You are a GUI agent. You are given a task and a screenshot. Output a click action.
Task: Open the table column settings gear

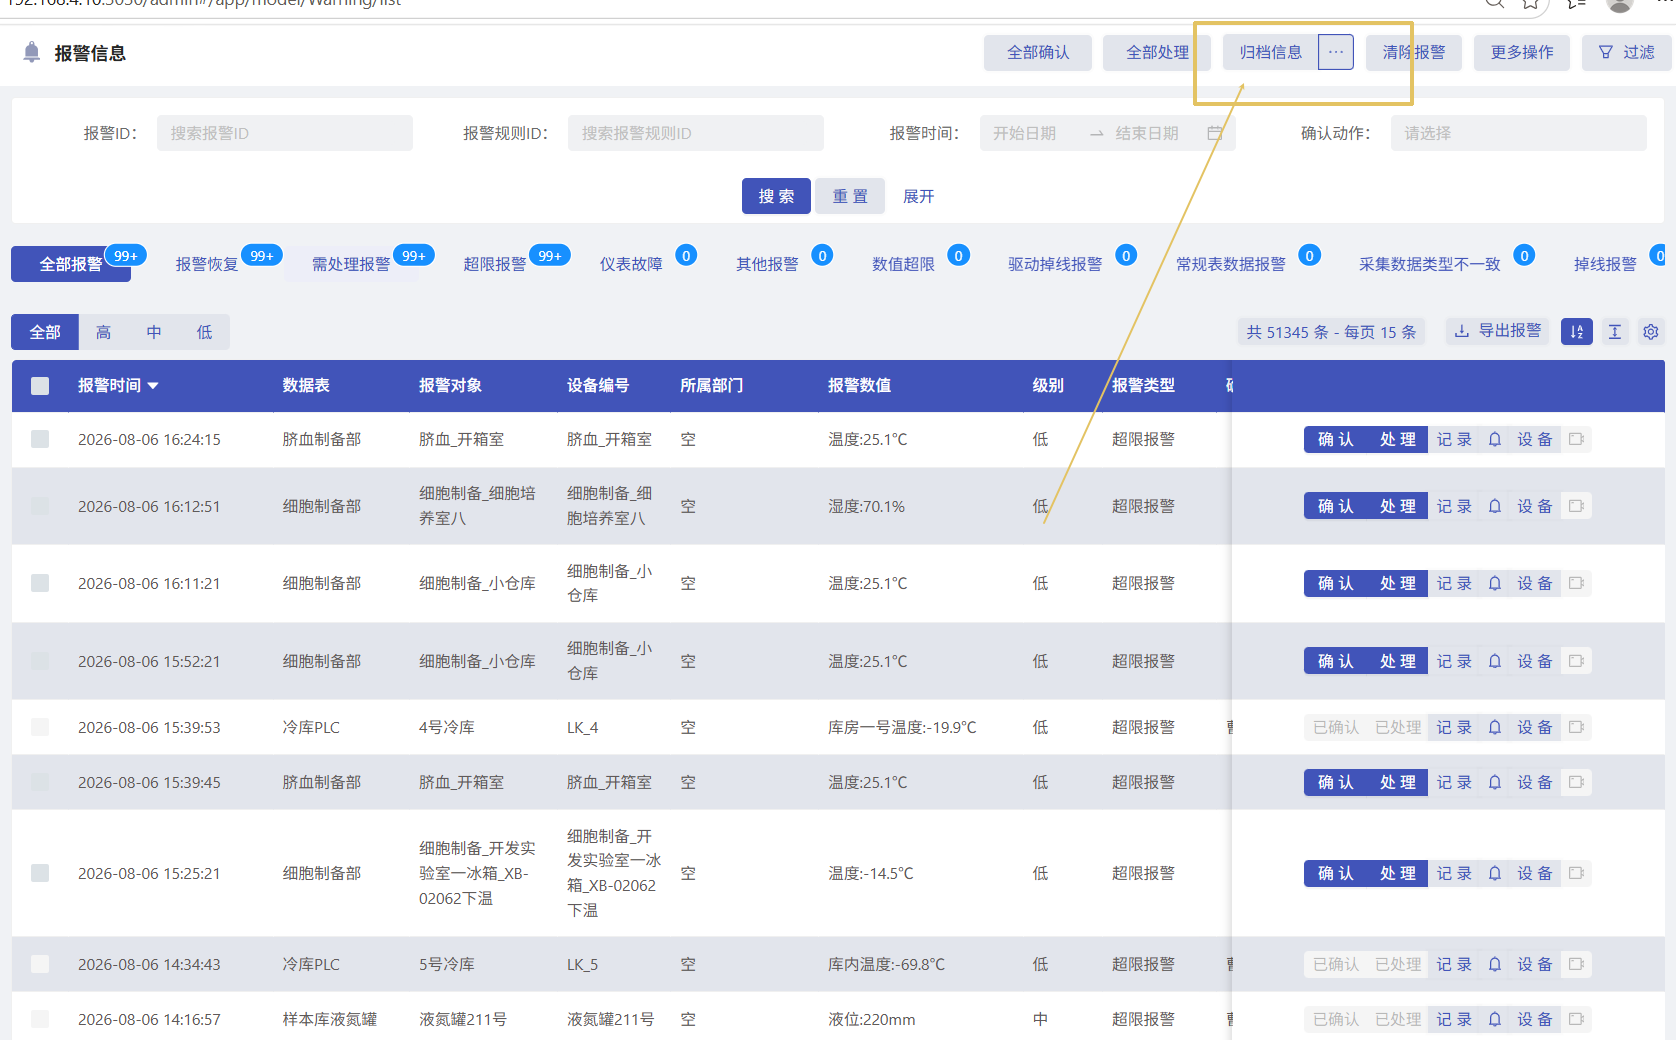(x=1651, y=332)
